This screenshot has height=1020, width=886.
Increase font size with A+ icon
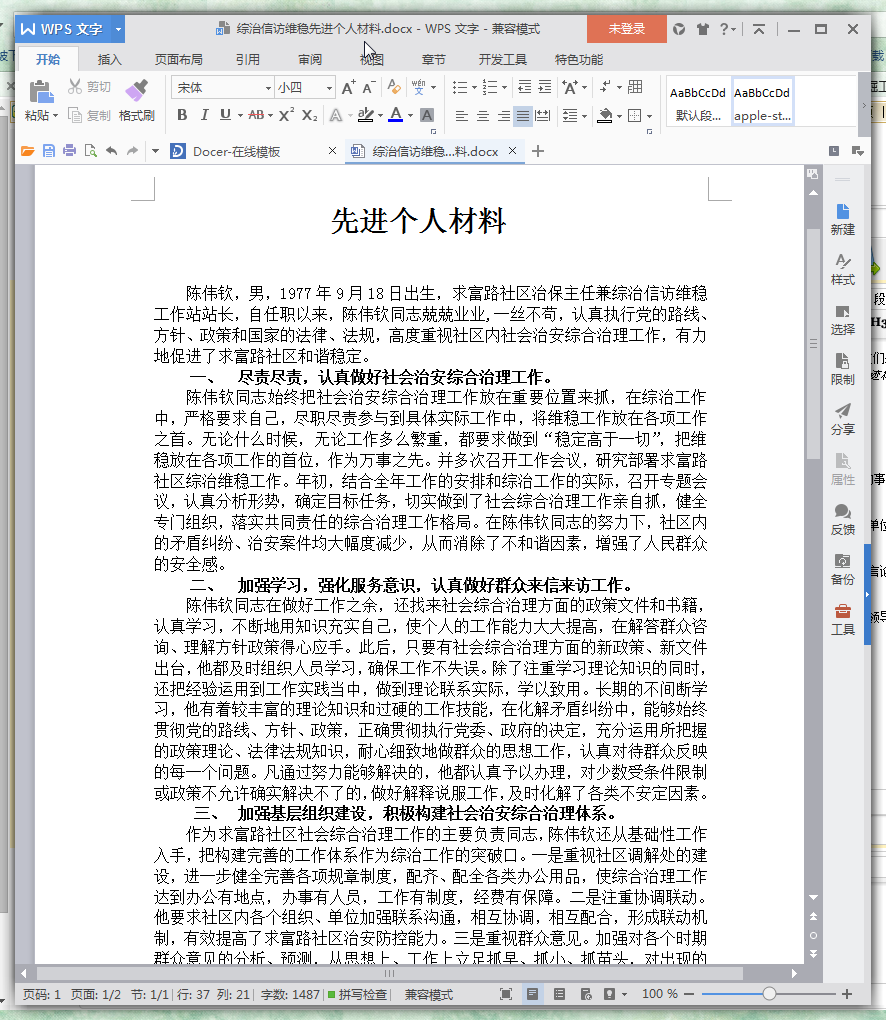coord(349,87)
